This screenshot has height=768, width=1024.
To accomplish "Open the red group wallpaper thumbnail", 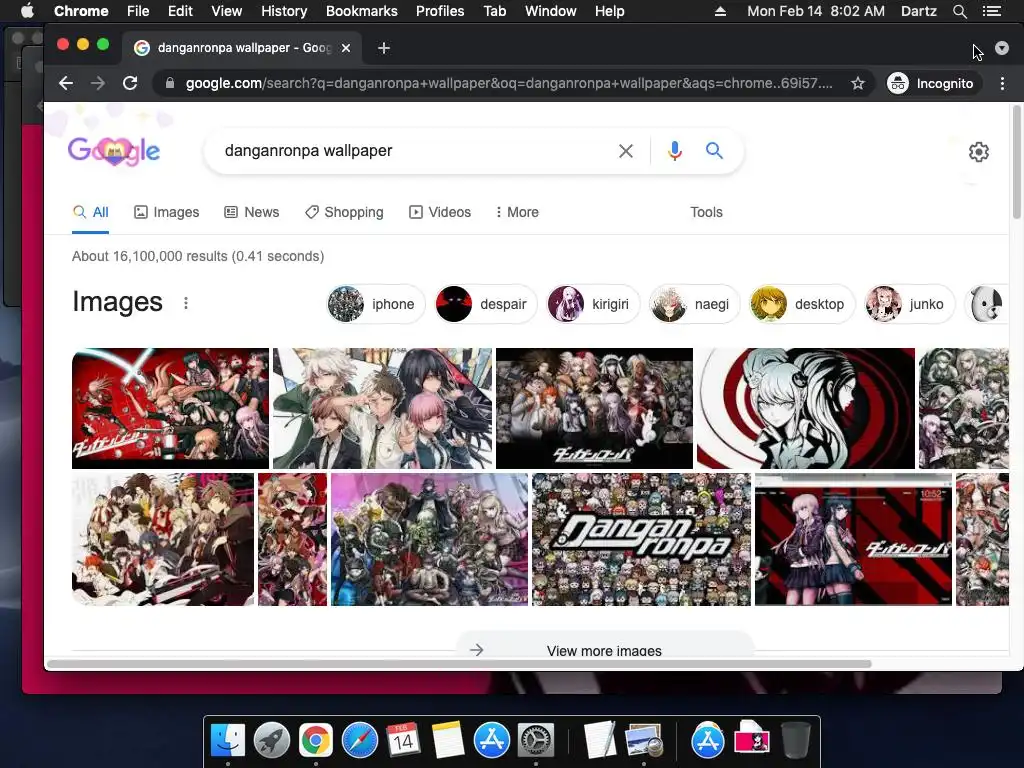I will pyautogui.click(x=170, y=408).
